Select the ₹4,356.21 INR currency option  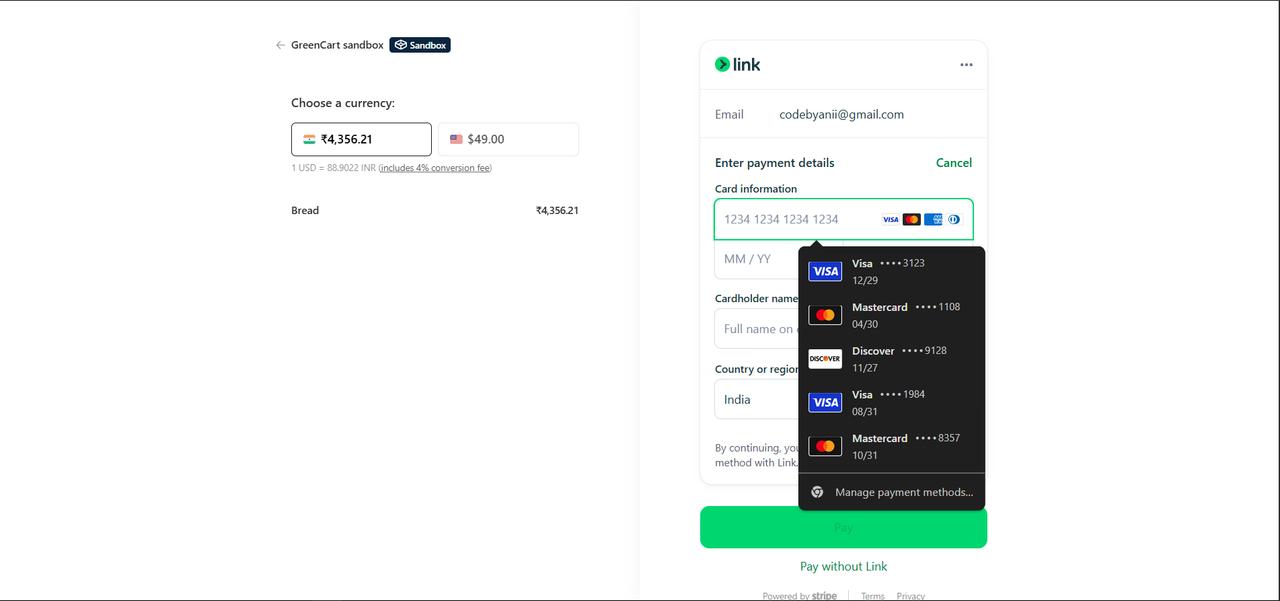click(361, 139)
